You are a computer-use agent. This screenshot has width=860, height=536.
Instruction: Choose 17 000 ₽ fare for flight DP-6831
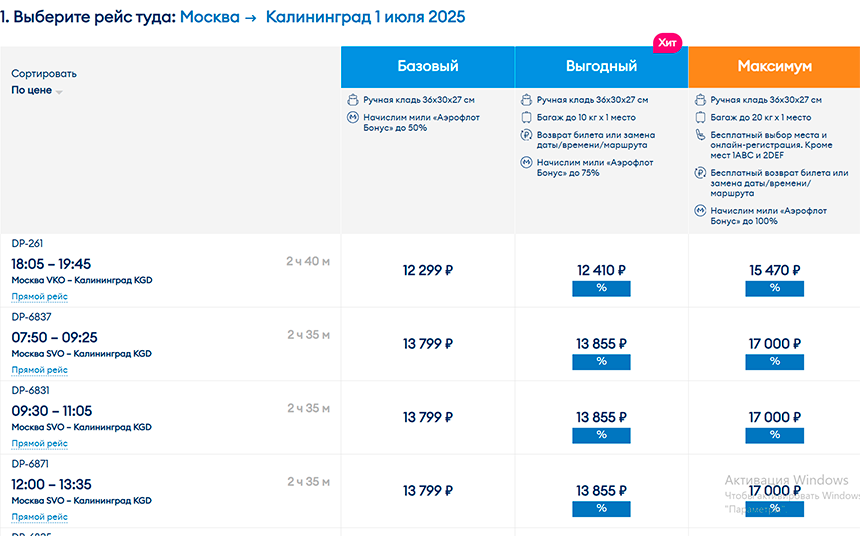pos(774,417)
